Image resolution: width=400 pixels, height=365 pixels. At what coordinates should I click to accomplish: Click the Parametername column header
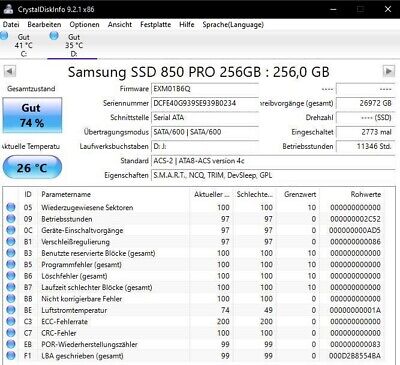(114, 194)
